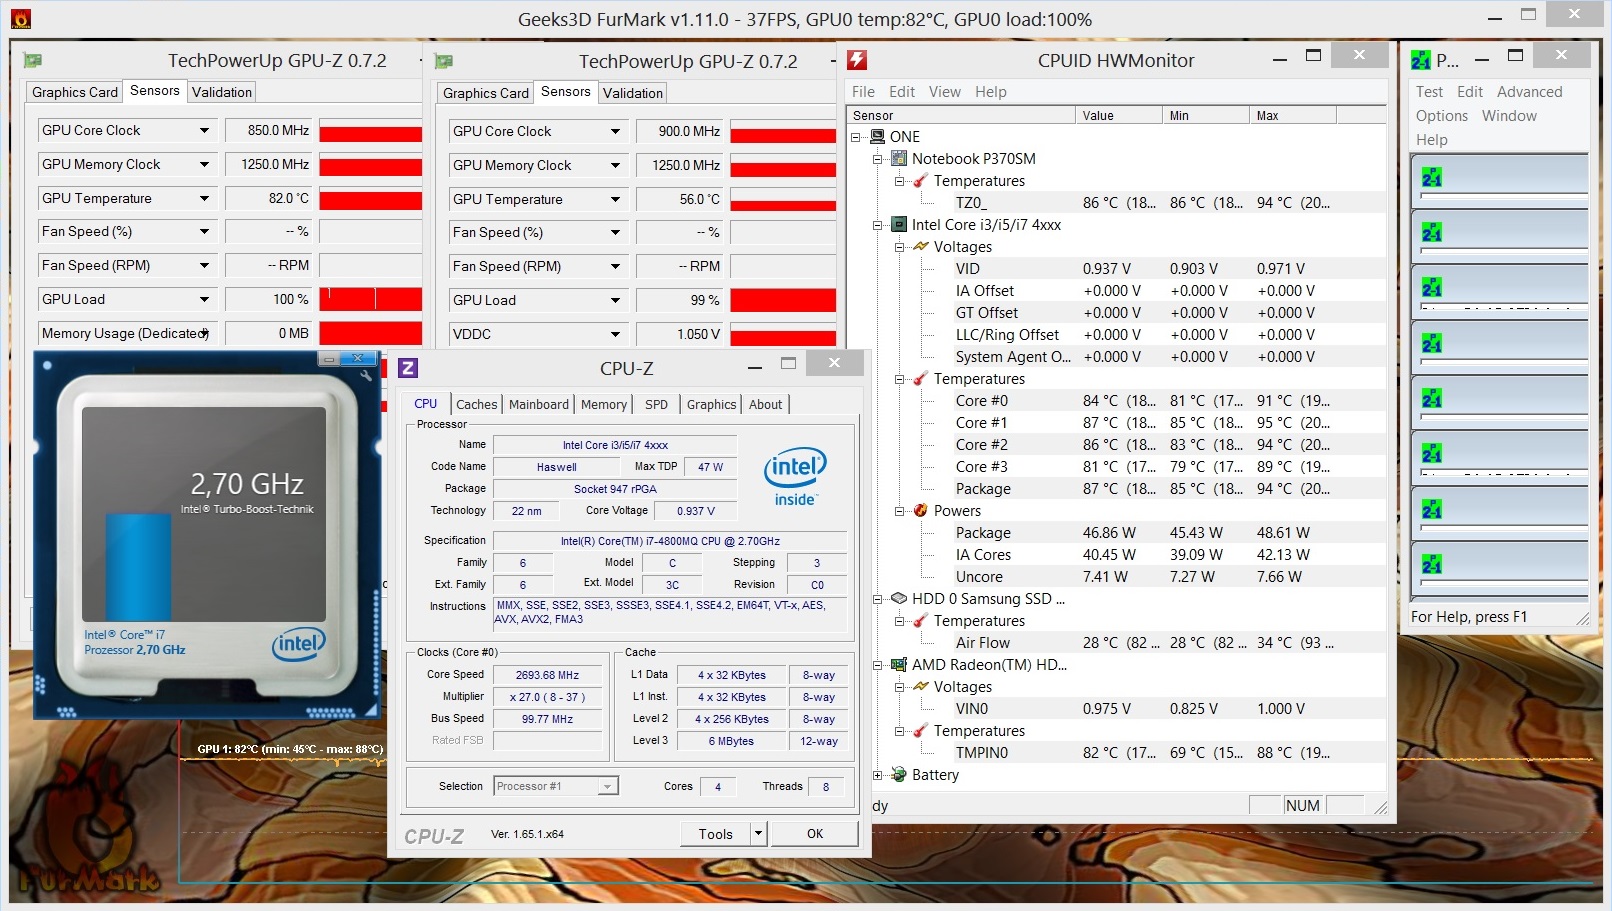Screen dimensions: 1612x911
Task: Click the Sensor column header in HWMonitor
Action: [961, 116]
